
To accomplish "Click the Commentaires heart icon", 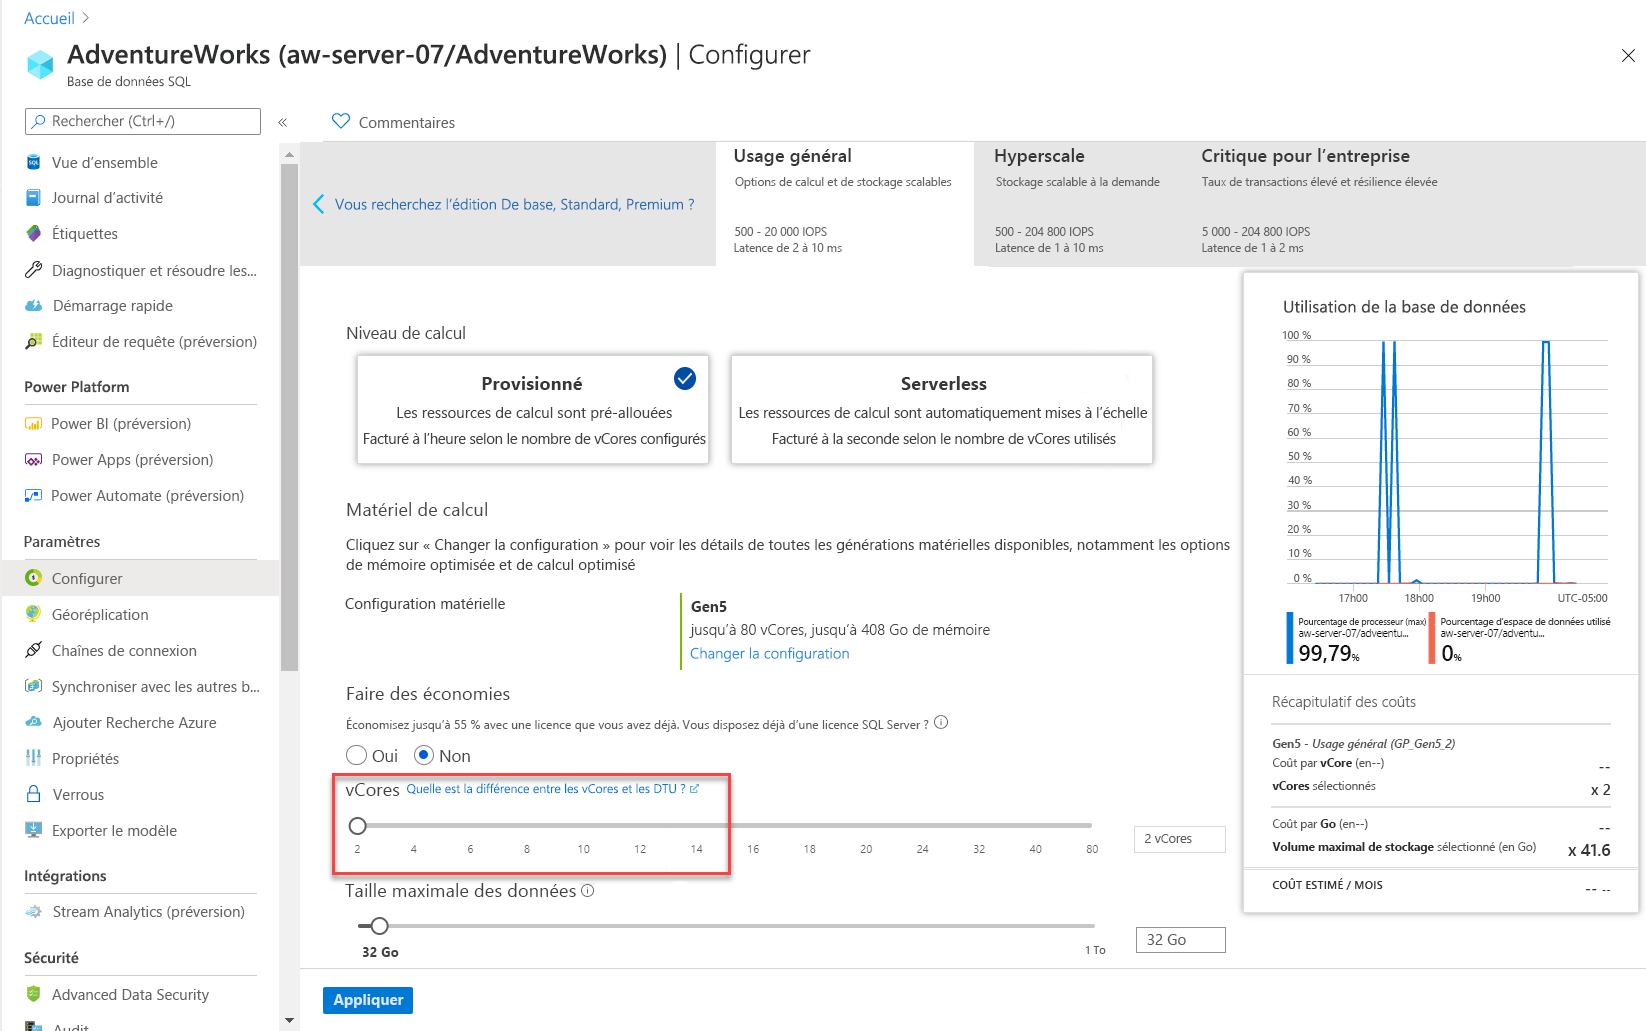I will click(341, 121).
